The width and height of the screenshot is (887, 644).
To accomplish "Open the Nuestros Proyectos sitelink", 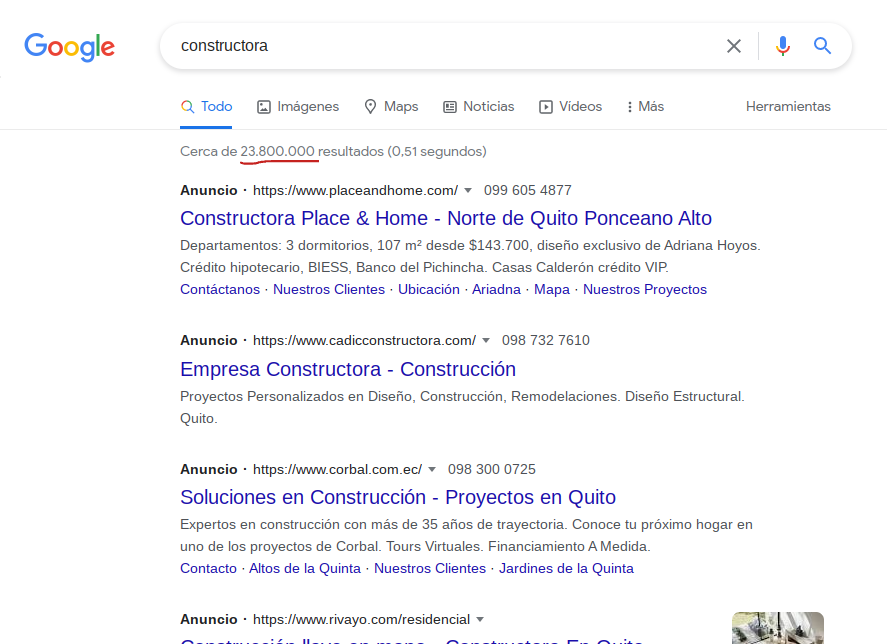I will tap(645, 289).
